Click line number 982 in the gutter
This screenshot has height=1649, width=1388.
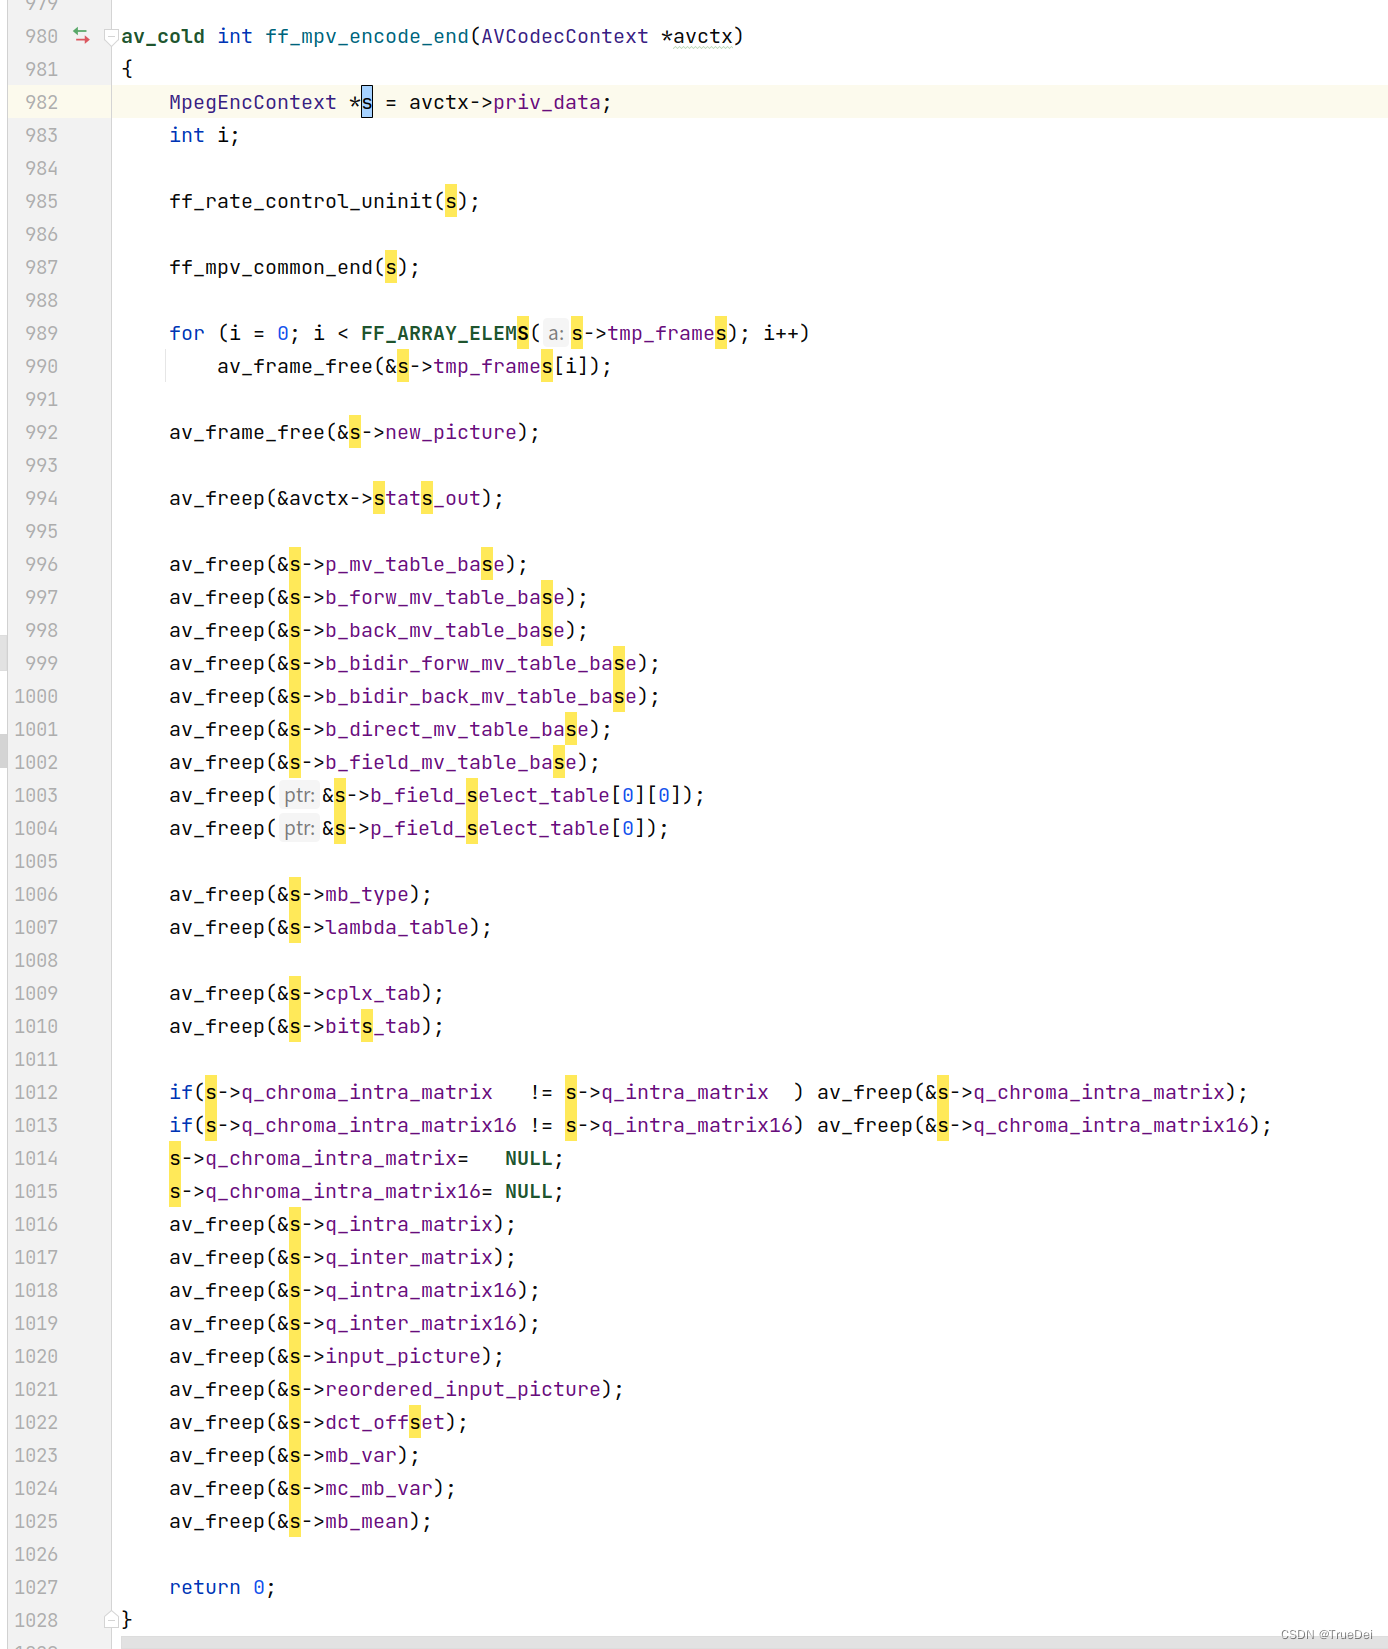click(42, 102)
